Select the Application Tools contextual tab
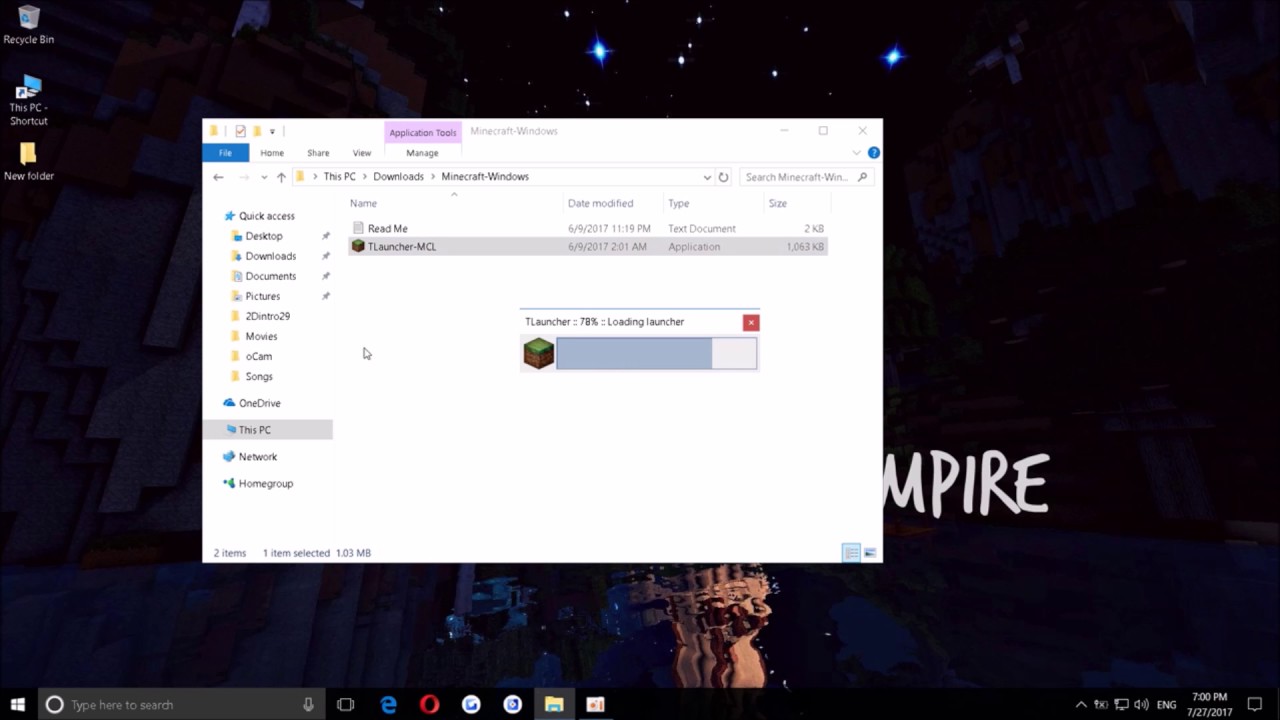The image size is (1280, 720). click(x=423, y=132)
